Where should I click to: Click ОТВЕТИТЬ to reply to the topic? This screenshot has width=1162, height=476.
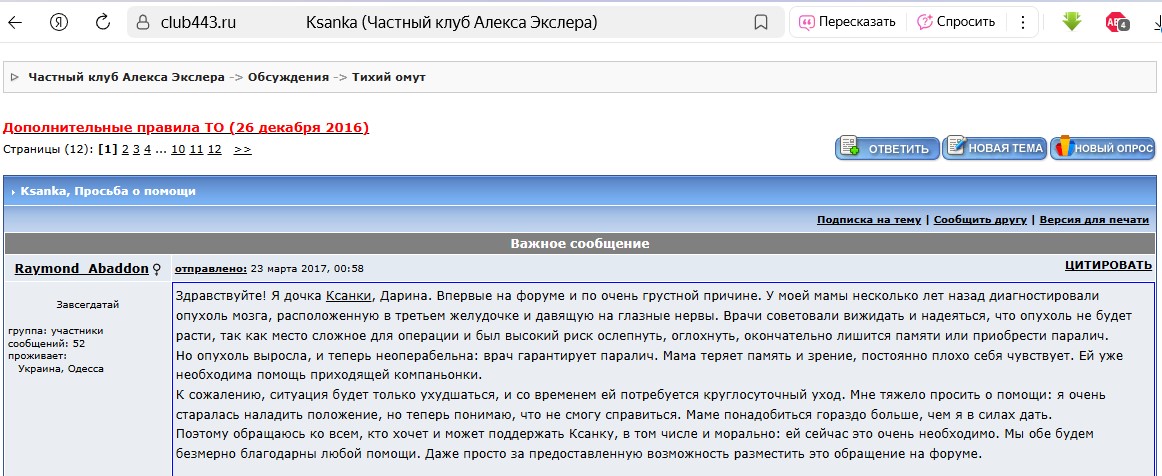click(x=887, y=149)
